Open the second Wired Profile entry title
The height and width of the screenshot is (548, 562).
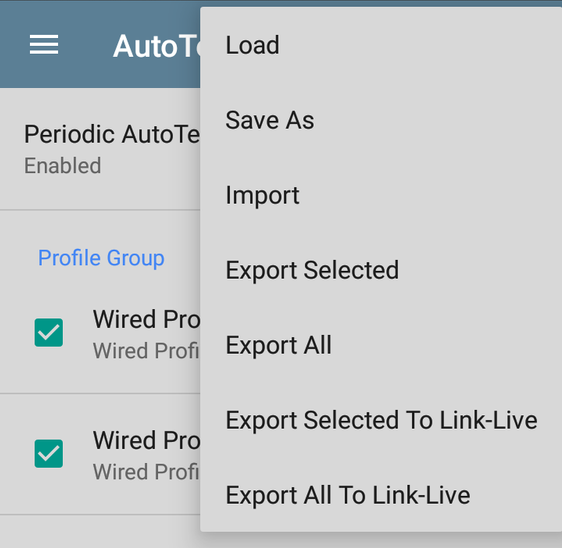tap(147, 440)
